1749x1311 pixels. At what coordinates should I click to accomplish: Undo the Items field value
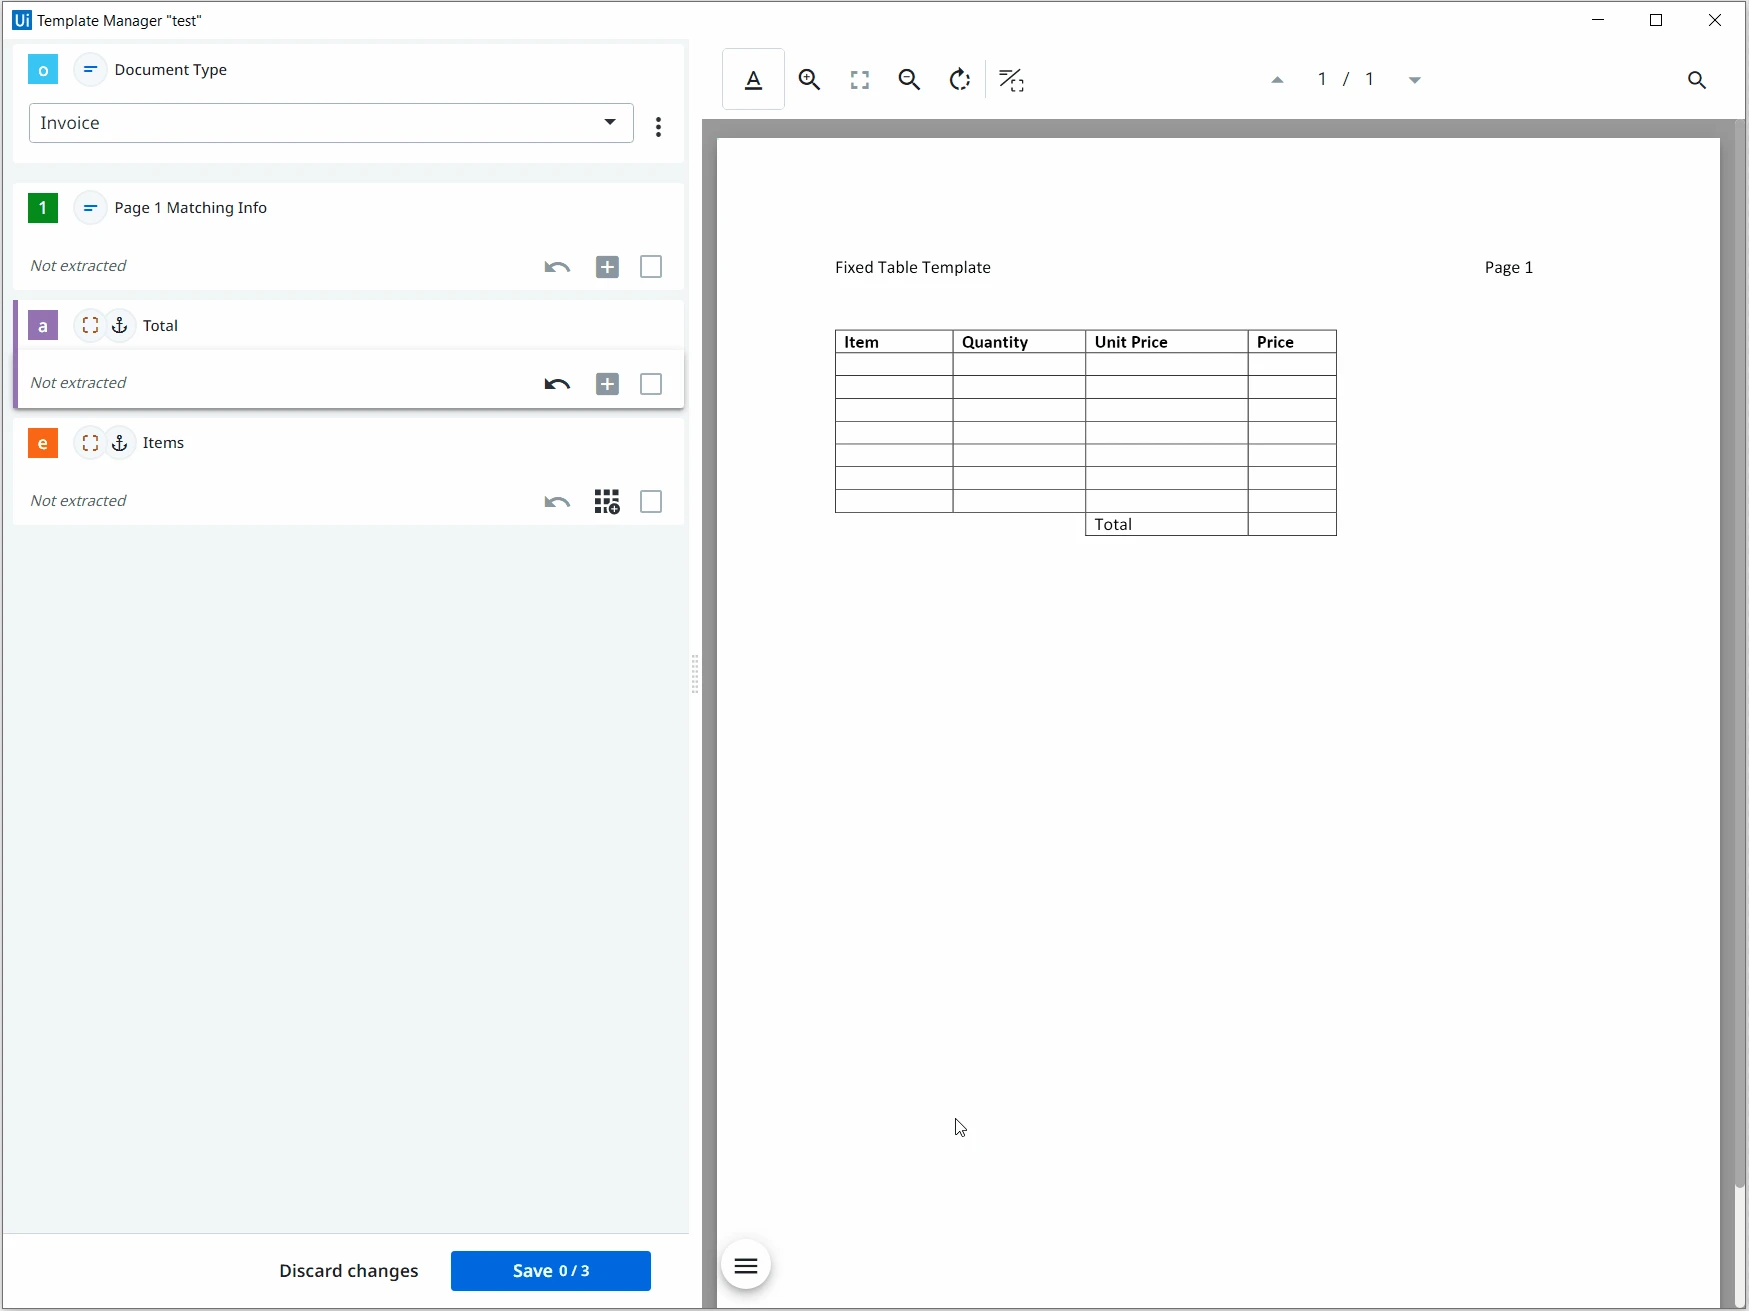pyautogui.click(x=557, y=502)
